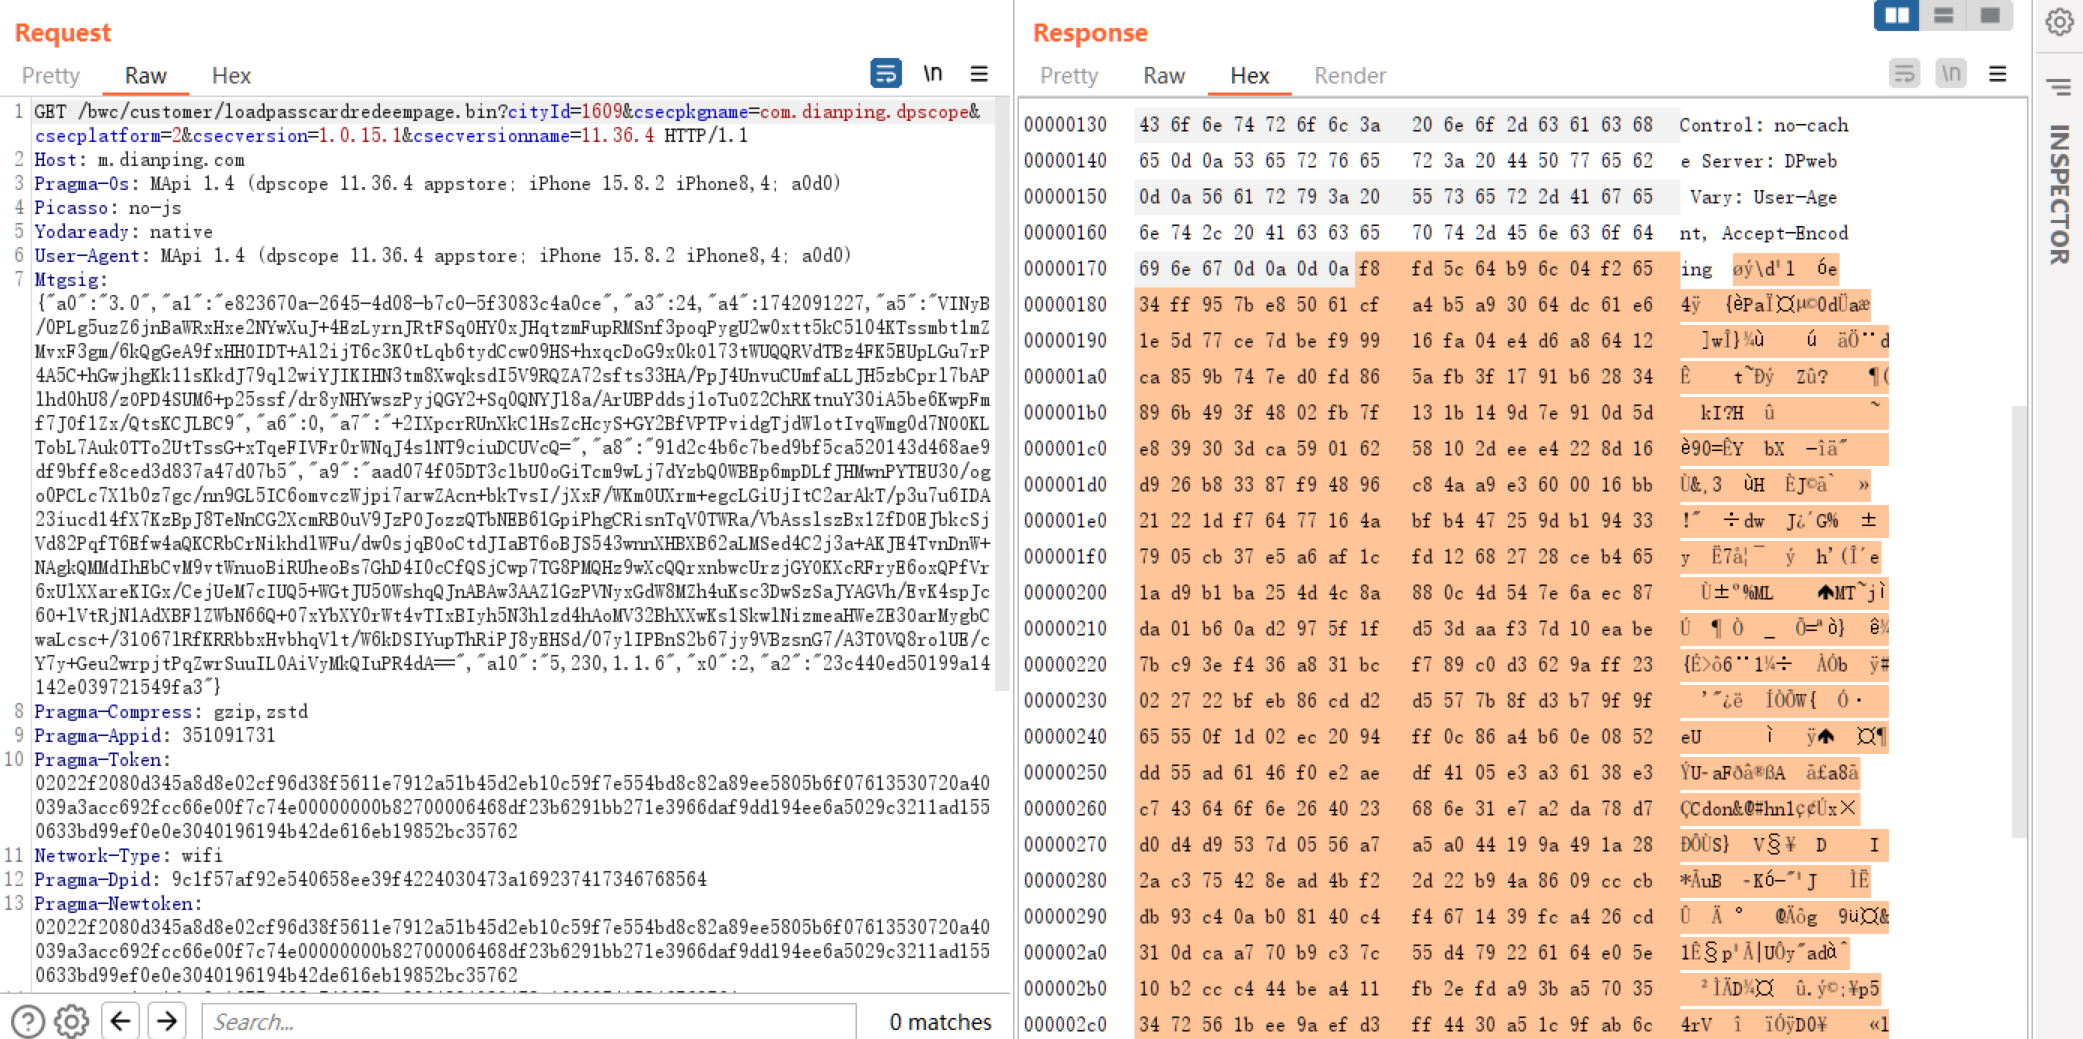
Task: Toggle the Response panel \n characters button
Action: (x=1950, y=74)
